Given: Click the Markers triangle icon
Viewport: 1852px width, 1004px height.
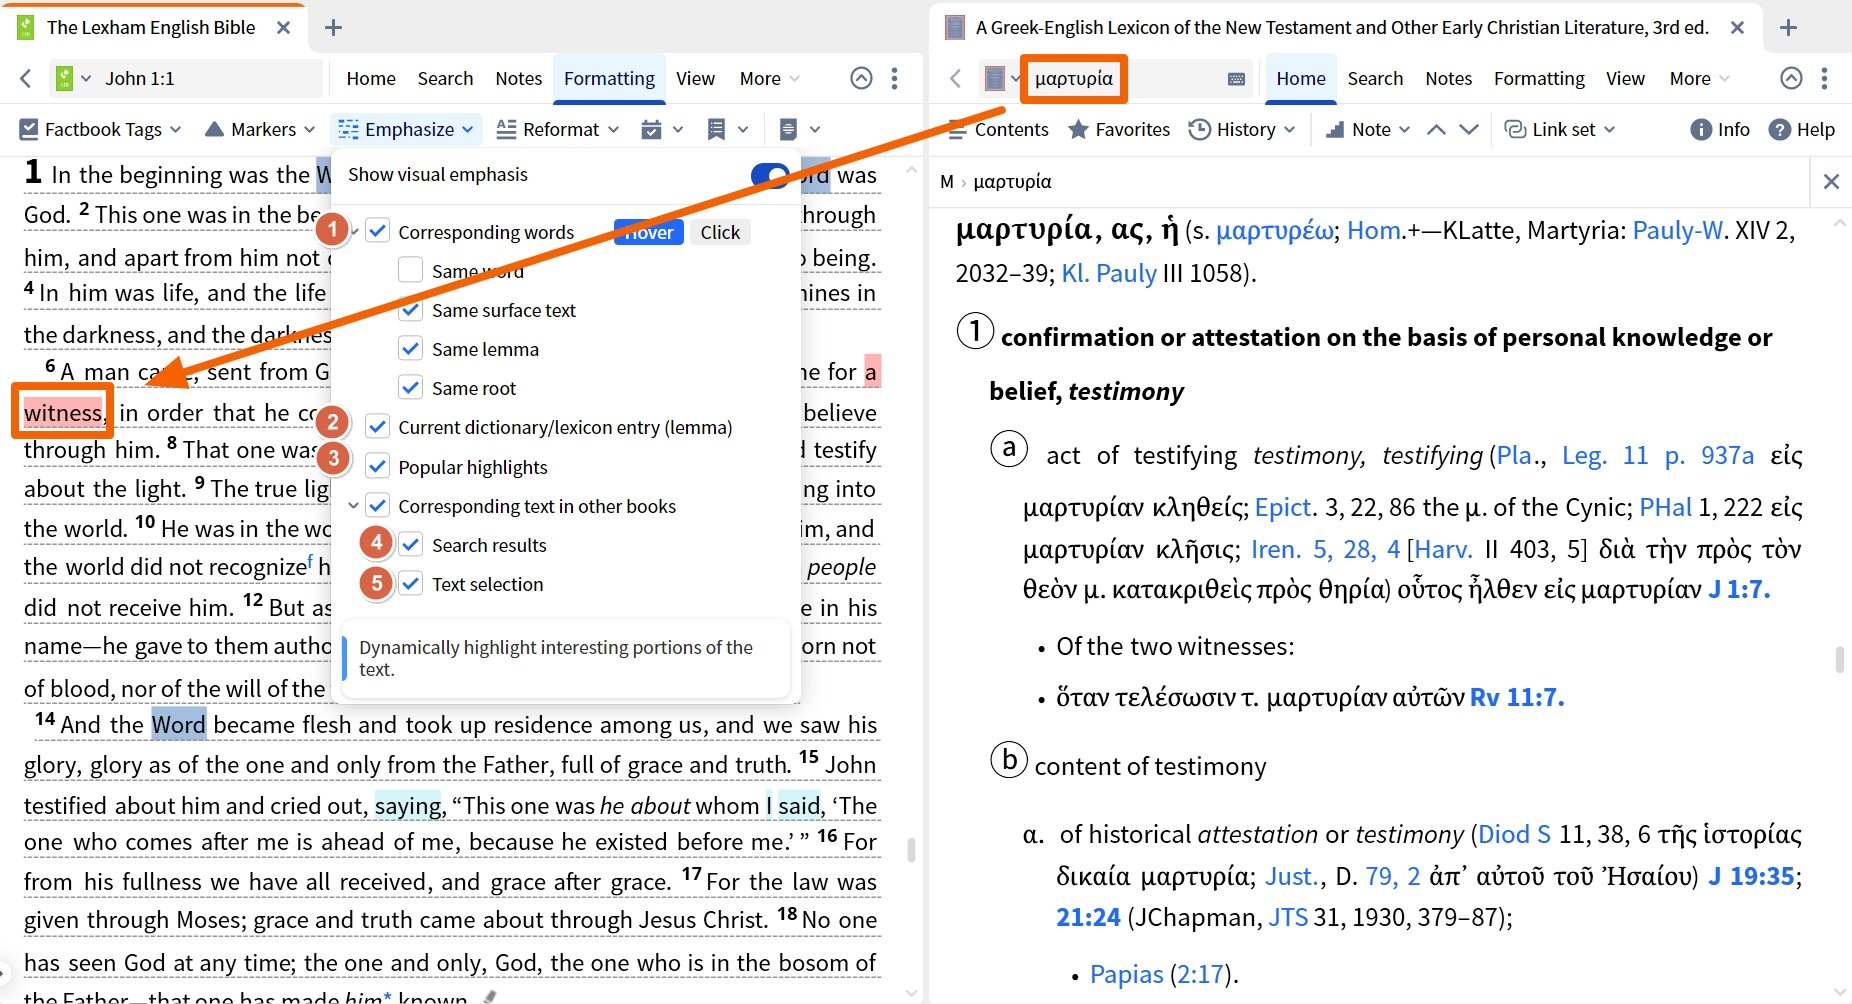Looking at the screenshot, I should (214, 129).
